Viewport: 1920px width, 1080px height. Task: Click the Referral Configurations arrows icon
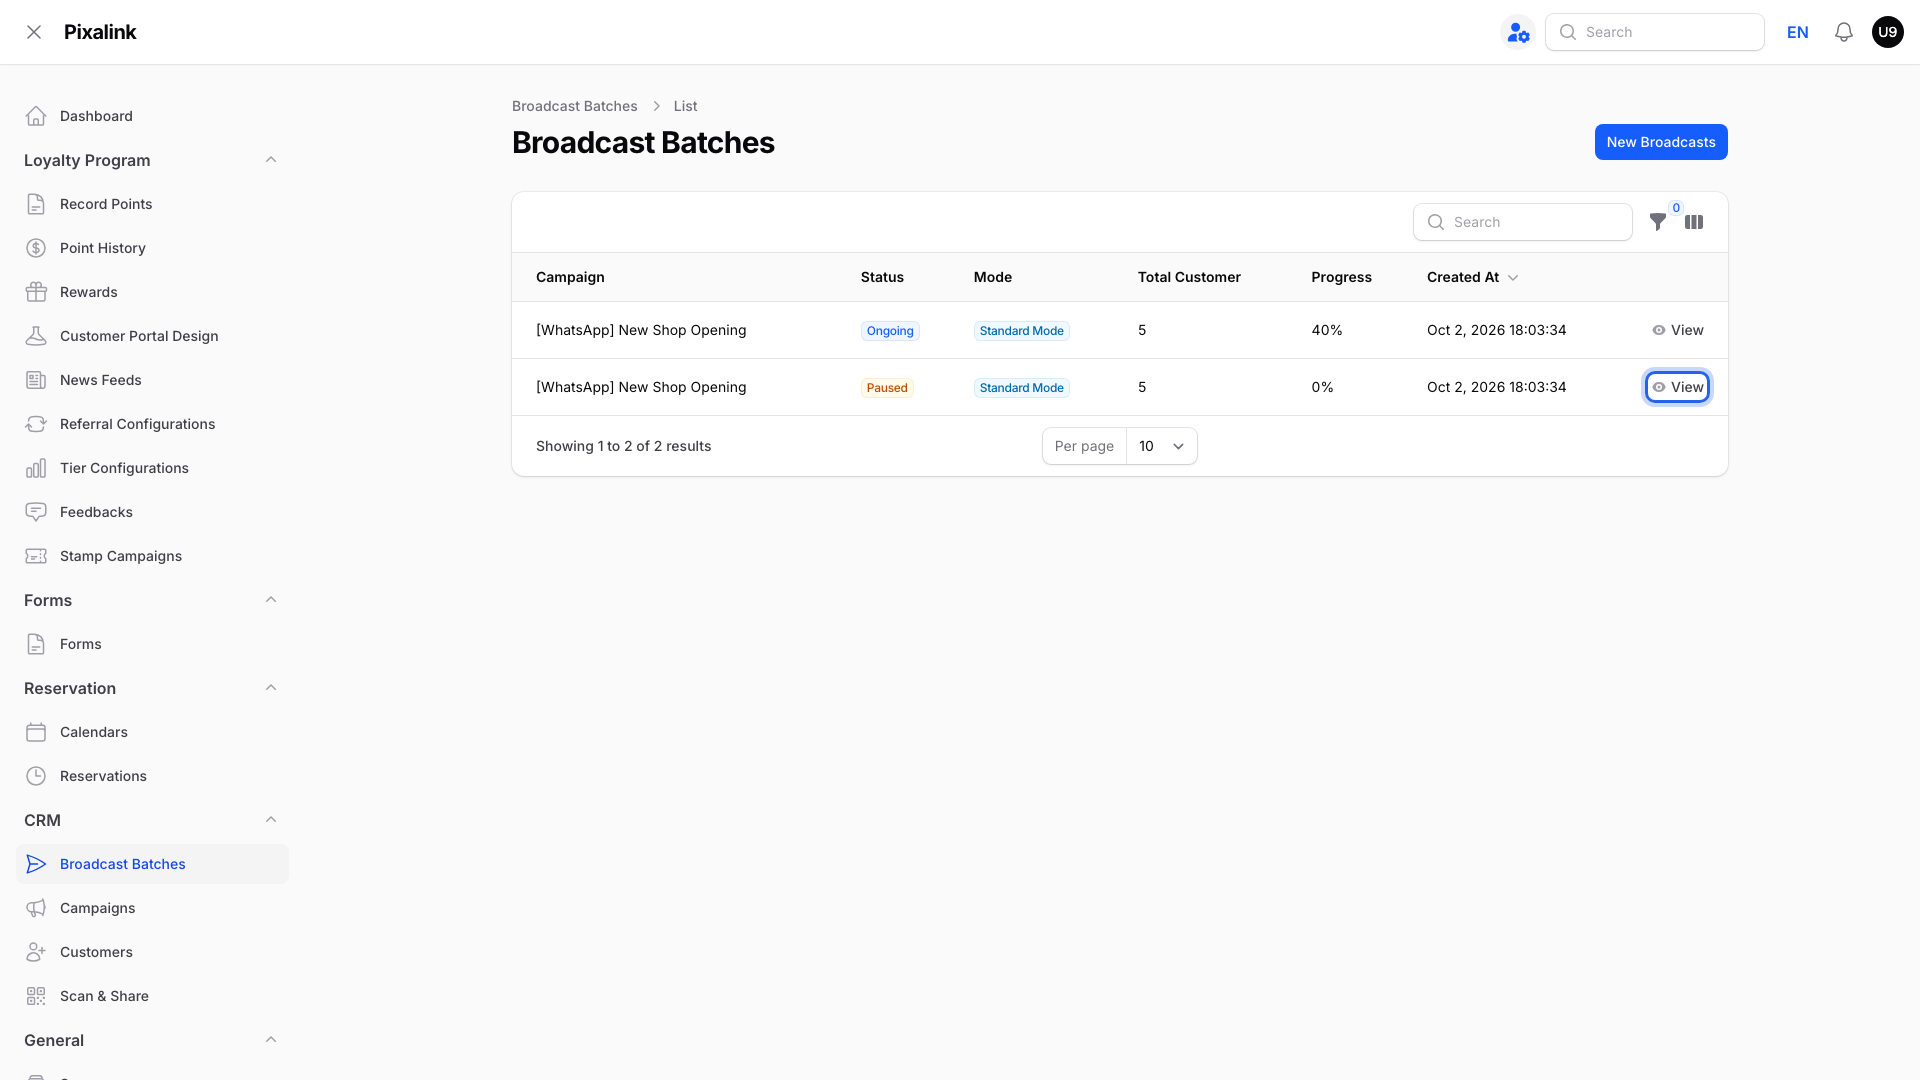(x=36, y=424)
